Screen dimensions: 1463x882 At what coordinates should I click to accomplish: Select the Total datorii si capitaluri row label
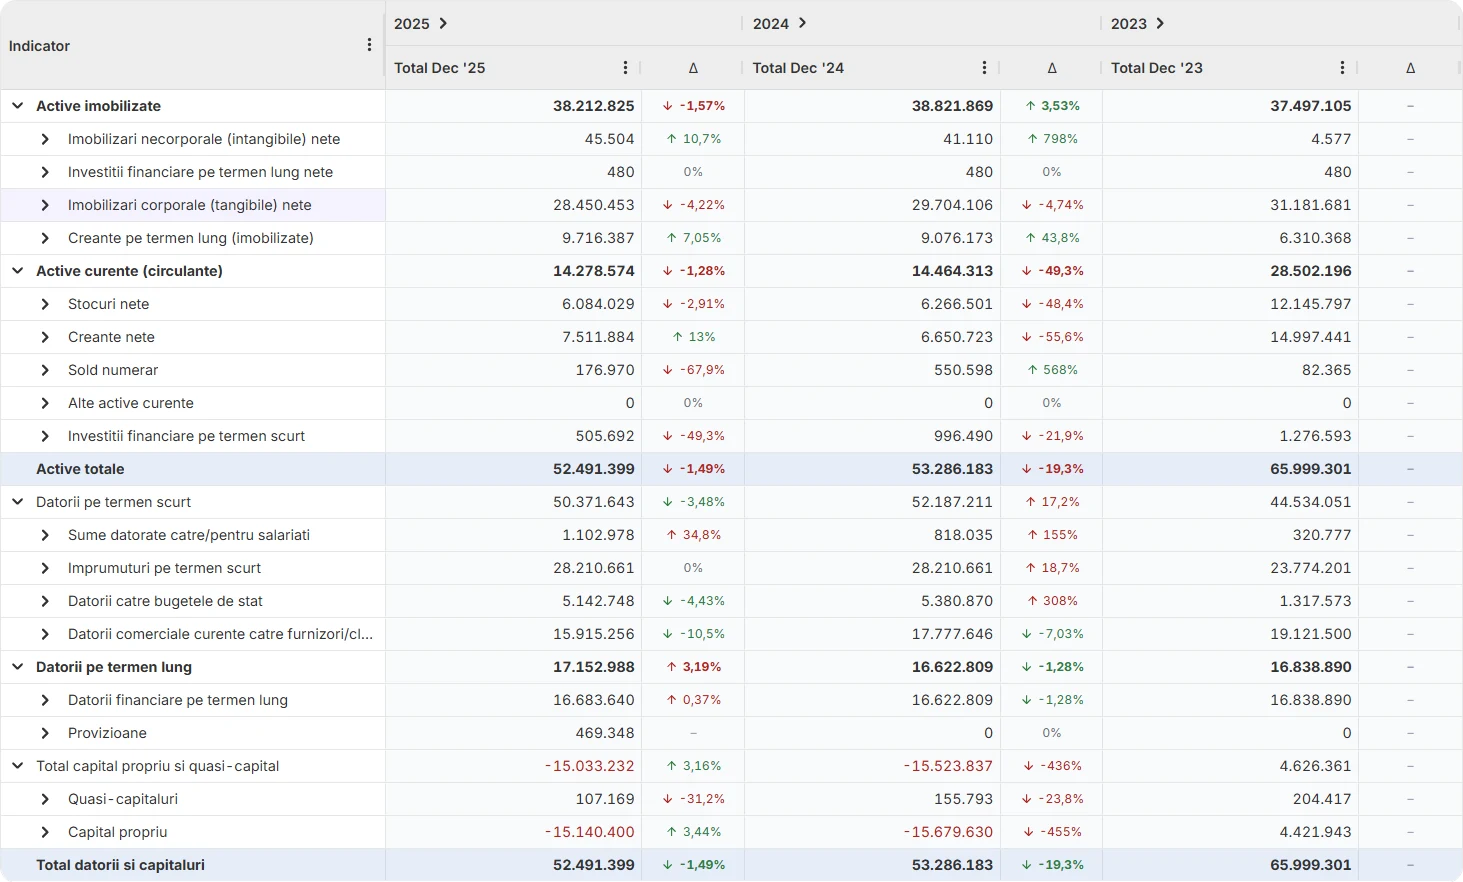pos(120,865)
